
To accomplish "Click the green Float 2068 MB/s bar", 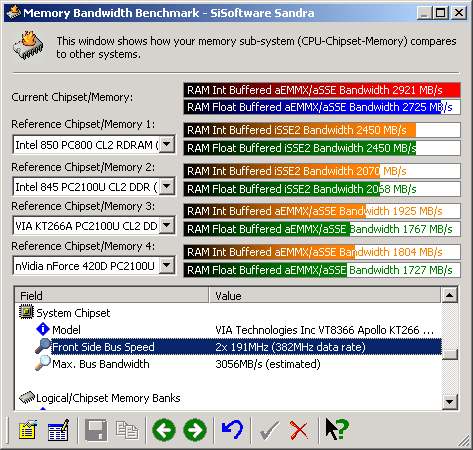I will tap(322, 189).
